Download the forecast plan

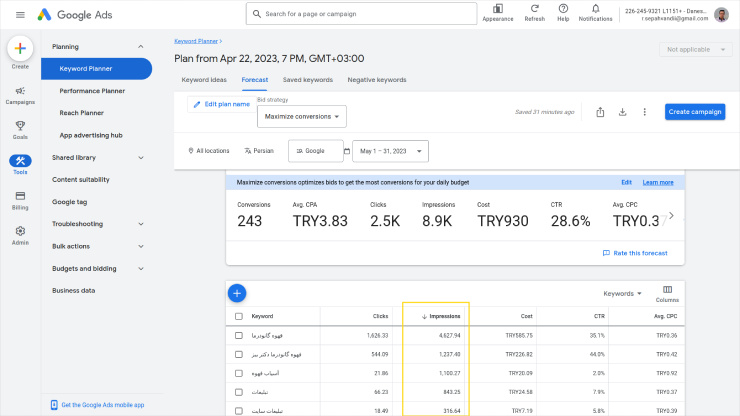[x=622, y=112]
